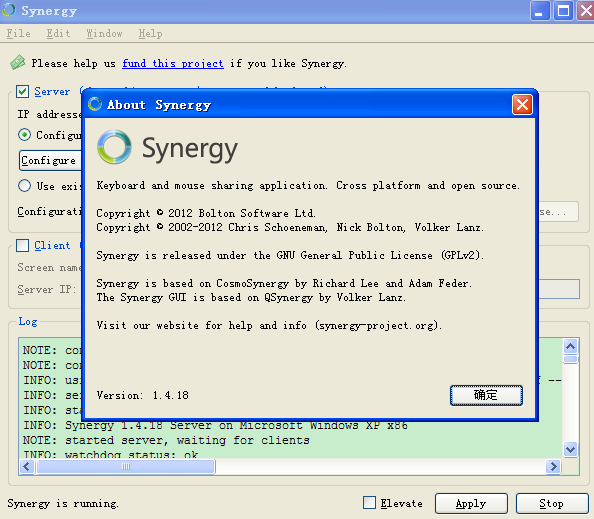
Task: Click the 'based on CosmoSynergy by Richard Lee' line
Action: tap(284, 283)
